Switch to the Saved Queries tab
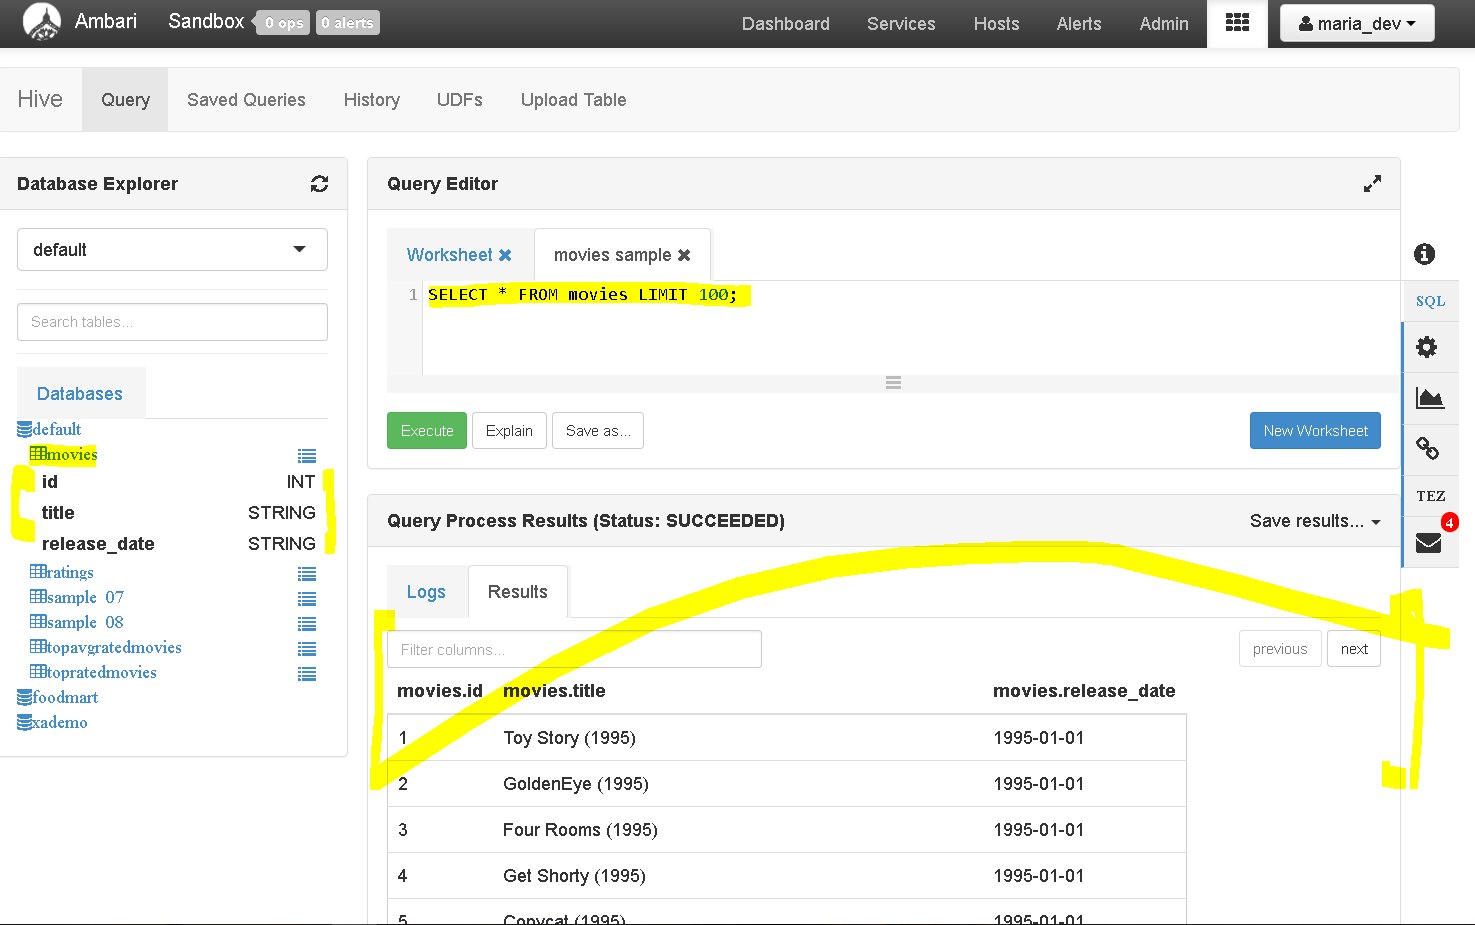 tap(246, 100)
